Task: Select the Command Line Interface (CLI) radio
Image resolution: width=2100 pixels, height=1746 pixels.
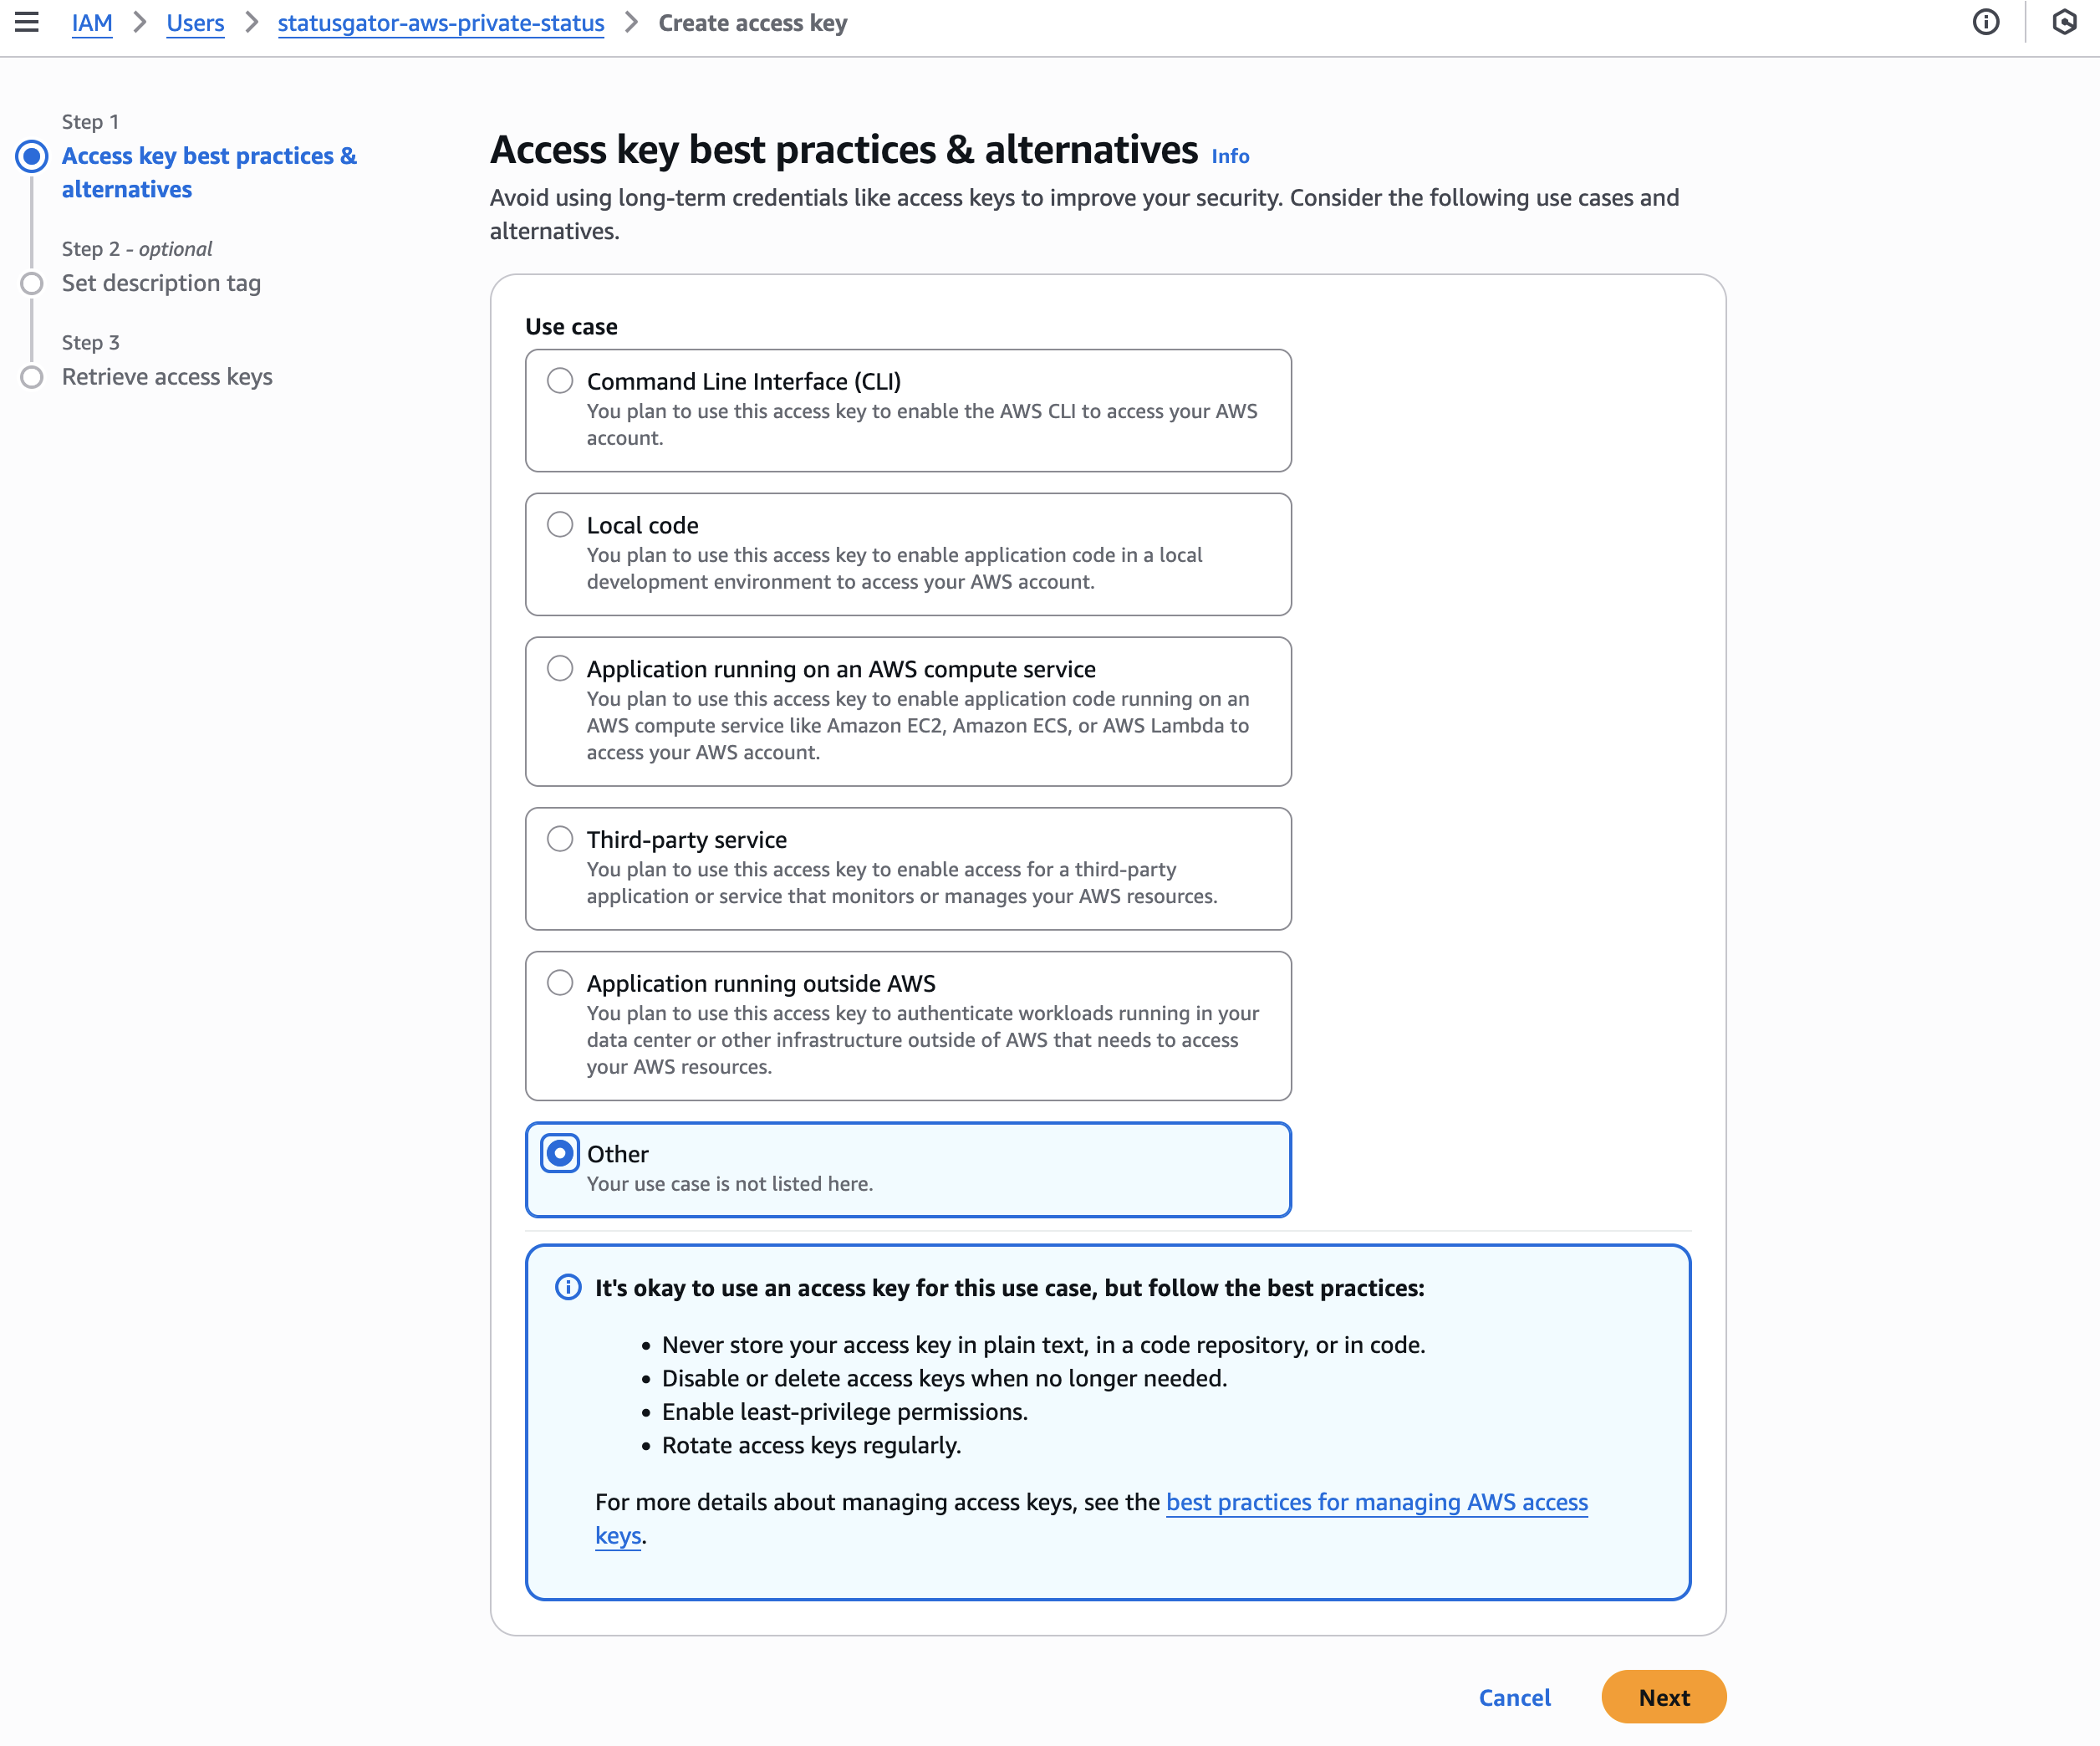Action: click(560, 381)
